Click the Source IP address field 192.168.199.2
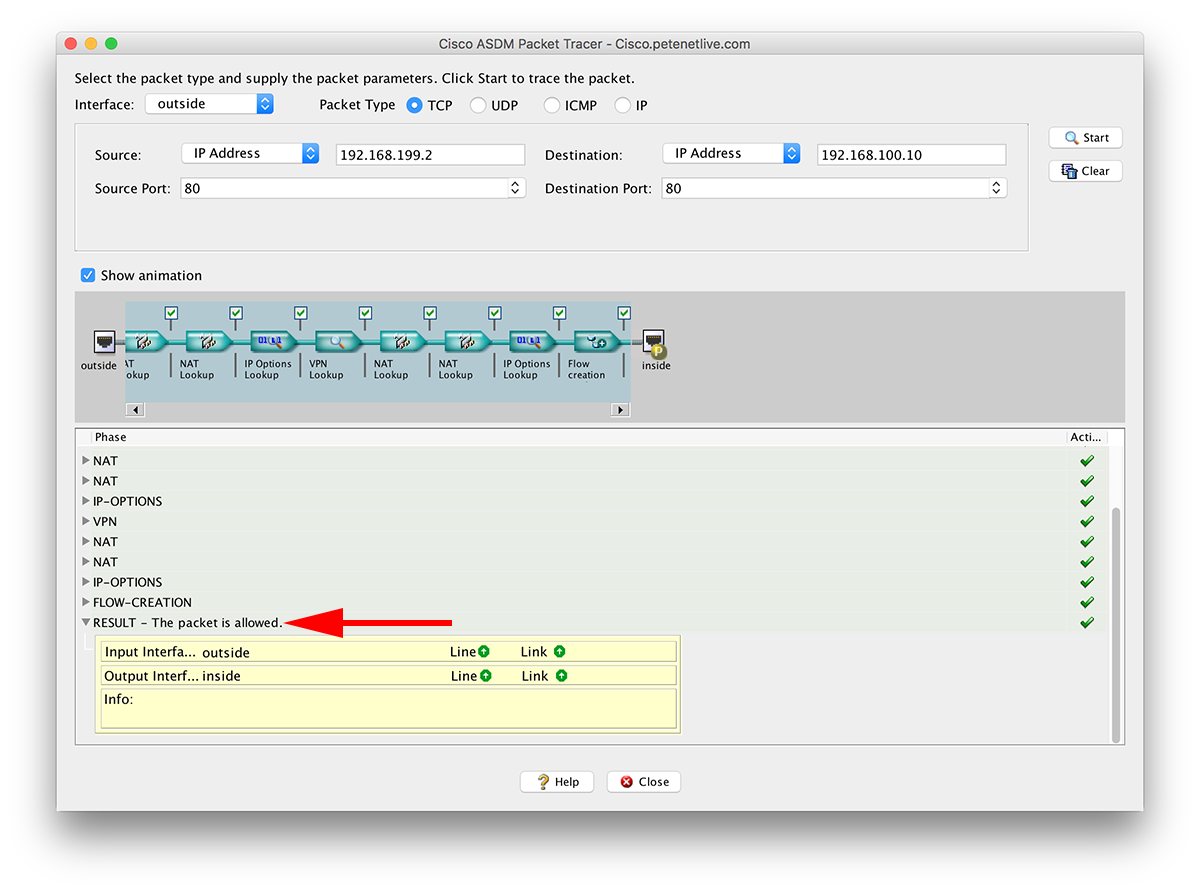The width and height of the screenshot is (1200, 892). [430, 155]
